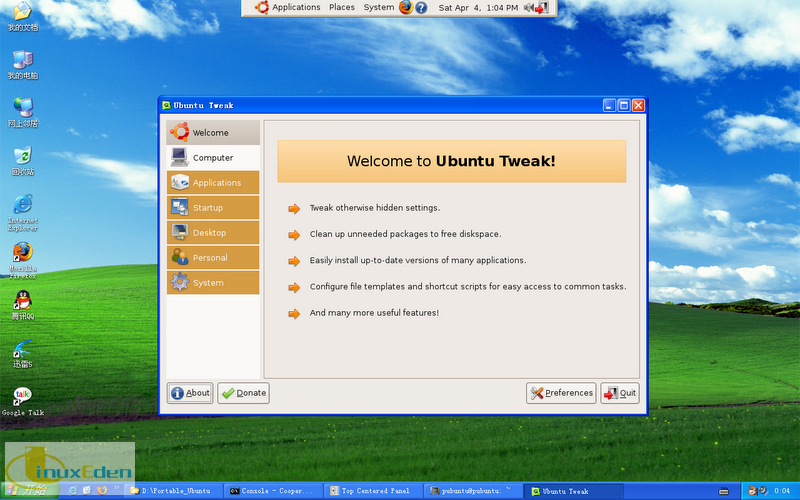Click the gear icon beside System
Screen dimensions: 800x500
[180, 282]
